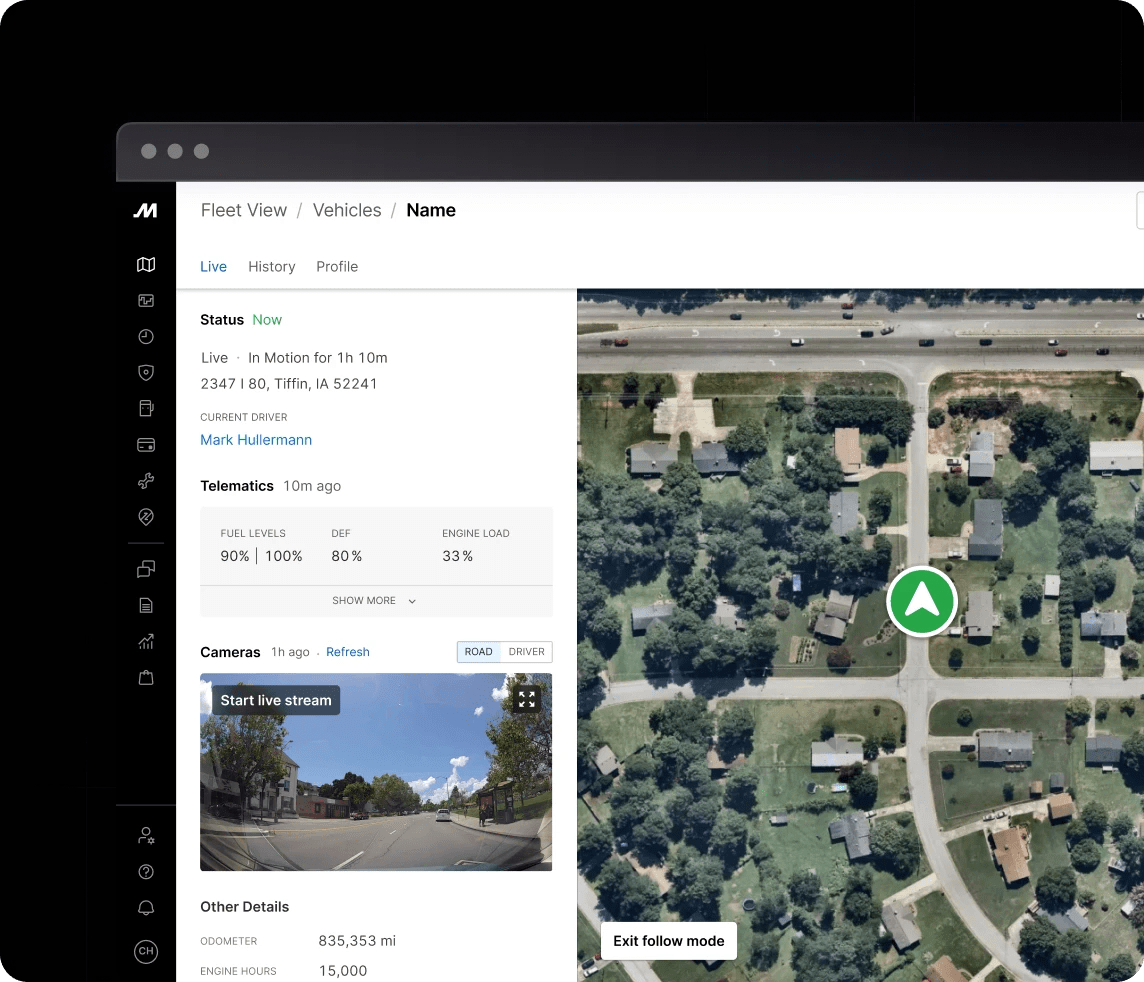This screenshot has height=982, width=1144.
Task: Switch to the Profile tab
Action: pos(337,267)
